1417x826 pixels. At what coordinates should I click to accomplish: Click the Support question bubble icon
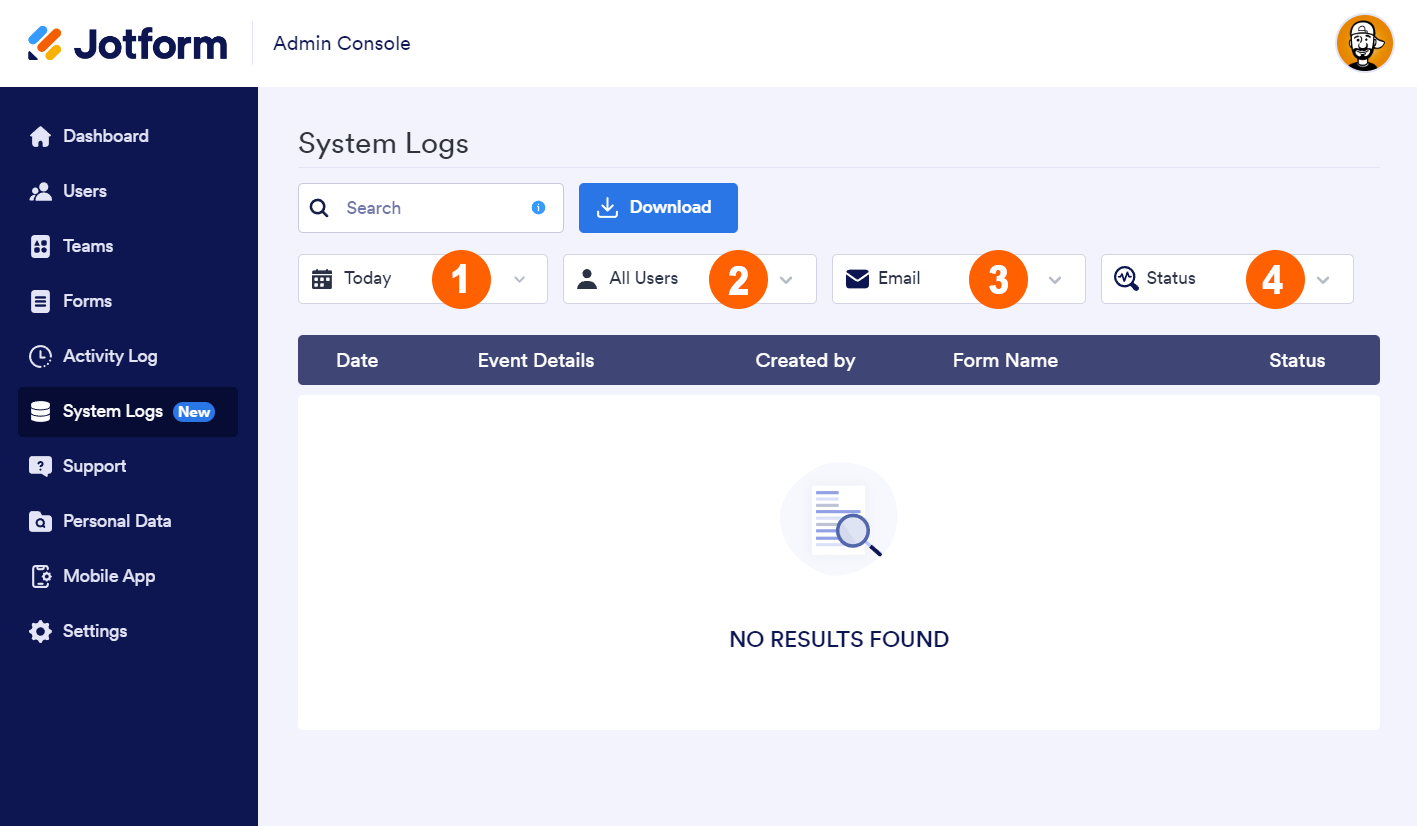pyautogui.click(x=40, y=466)
